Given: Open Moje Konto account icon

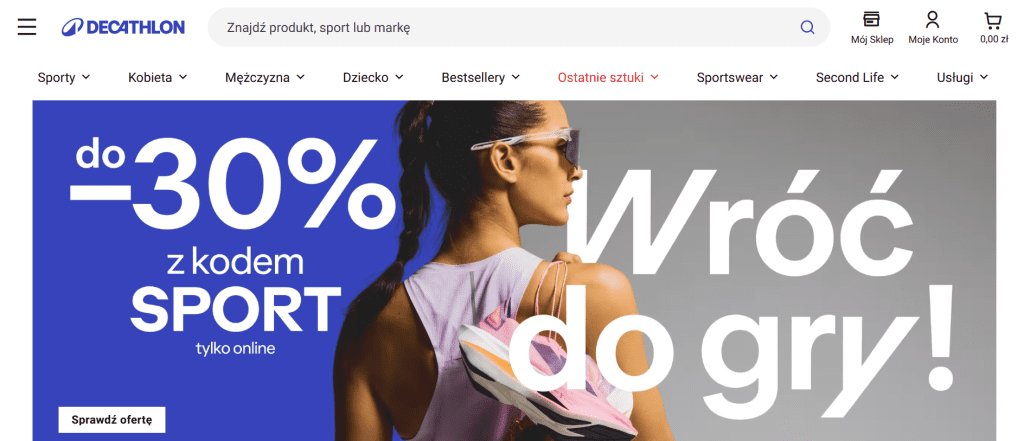Looking at the screenshot, I should point(933,20).
